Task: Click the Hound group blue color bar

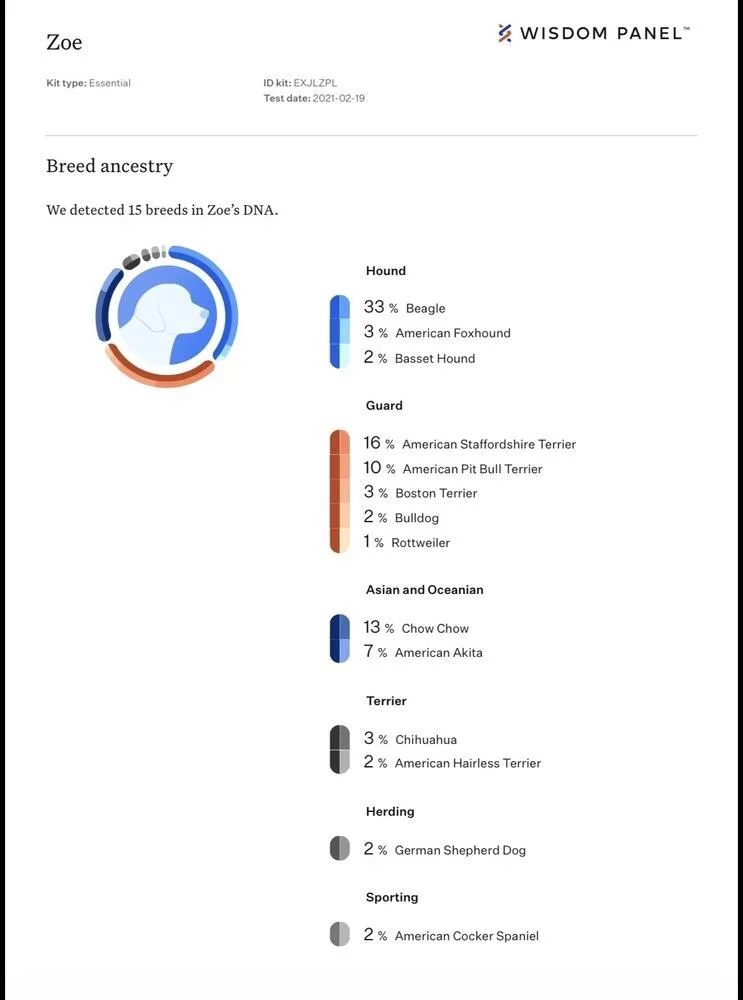Action: pos(340,332)
